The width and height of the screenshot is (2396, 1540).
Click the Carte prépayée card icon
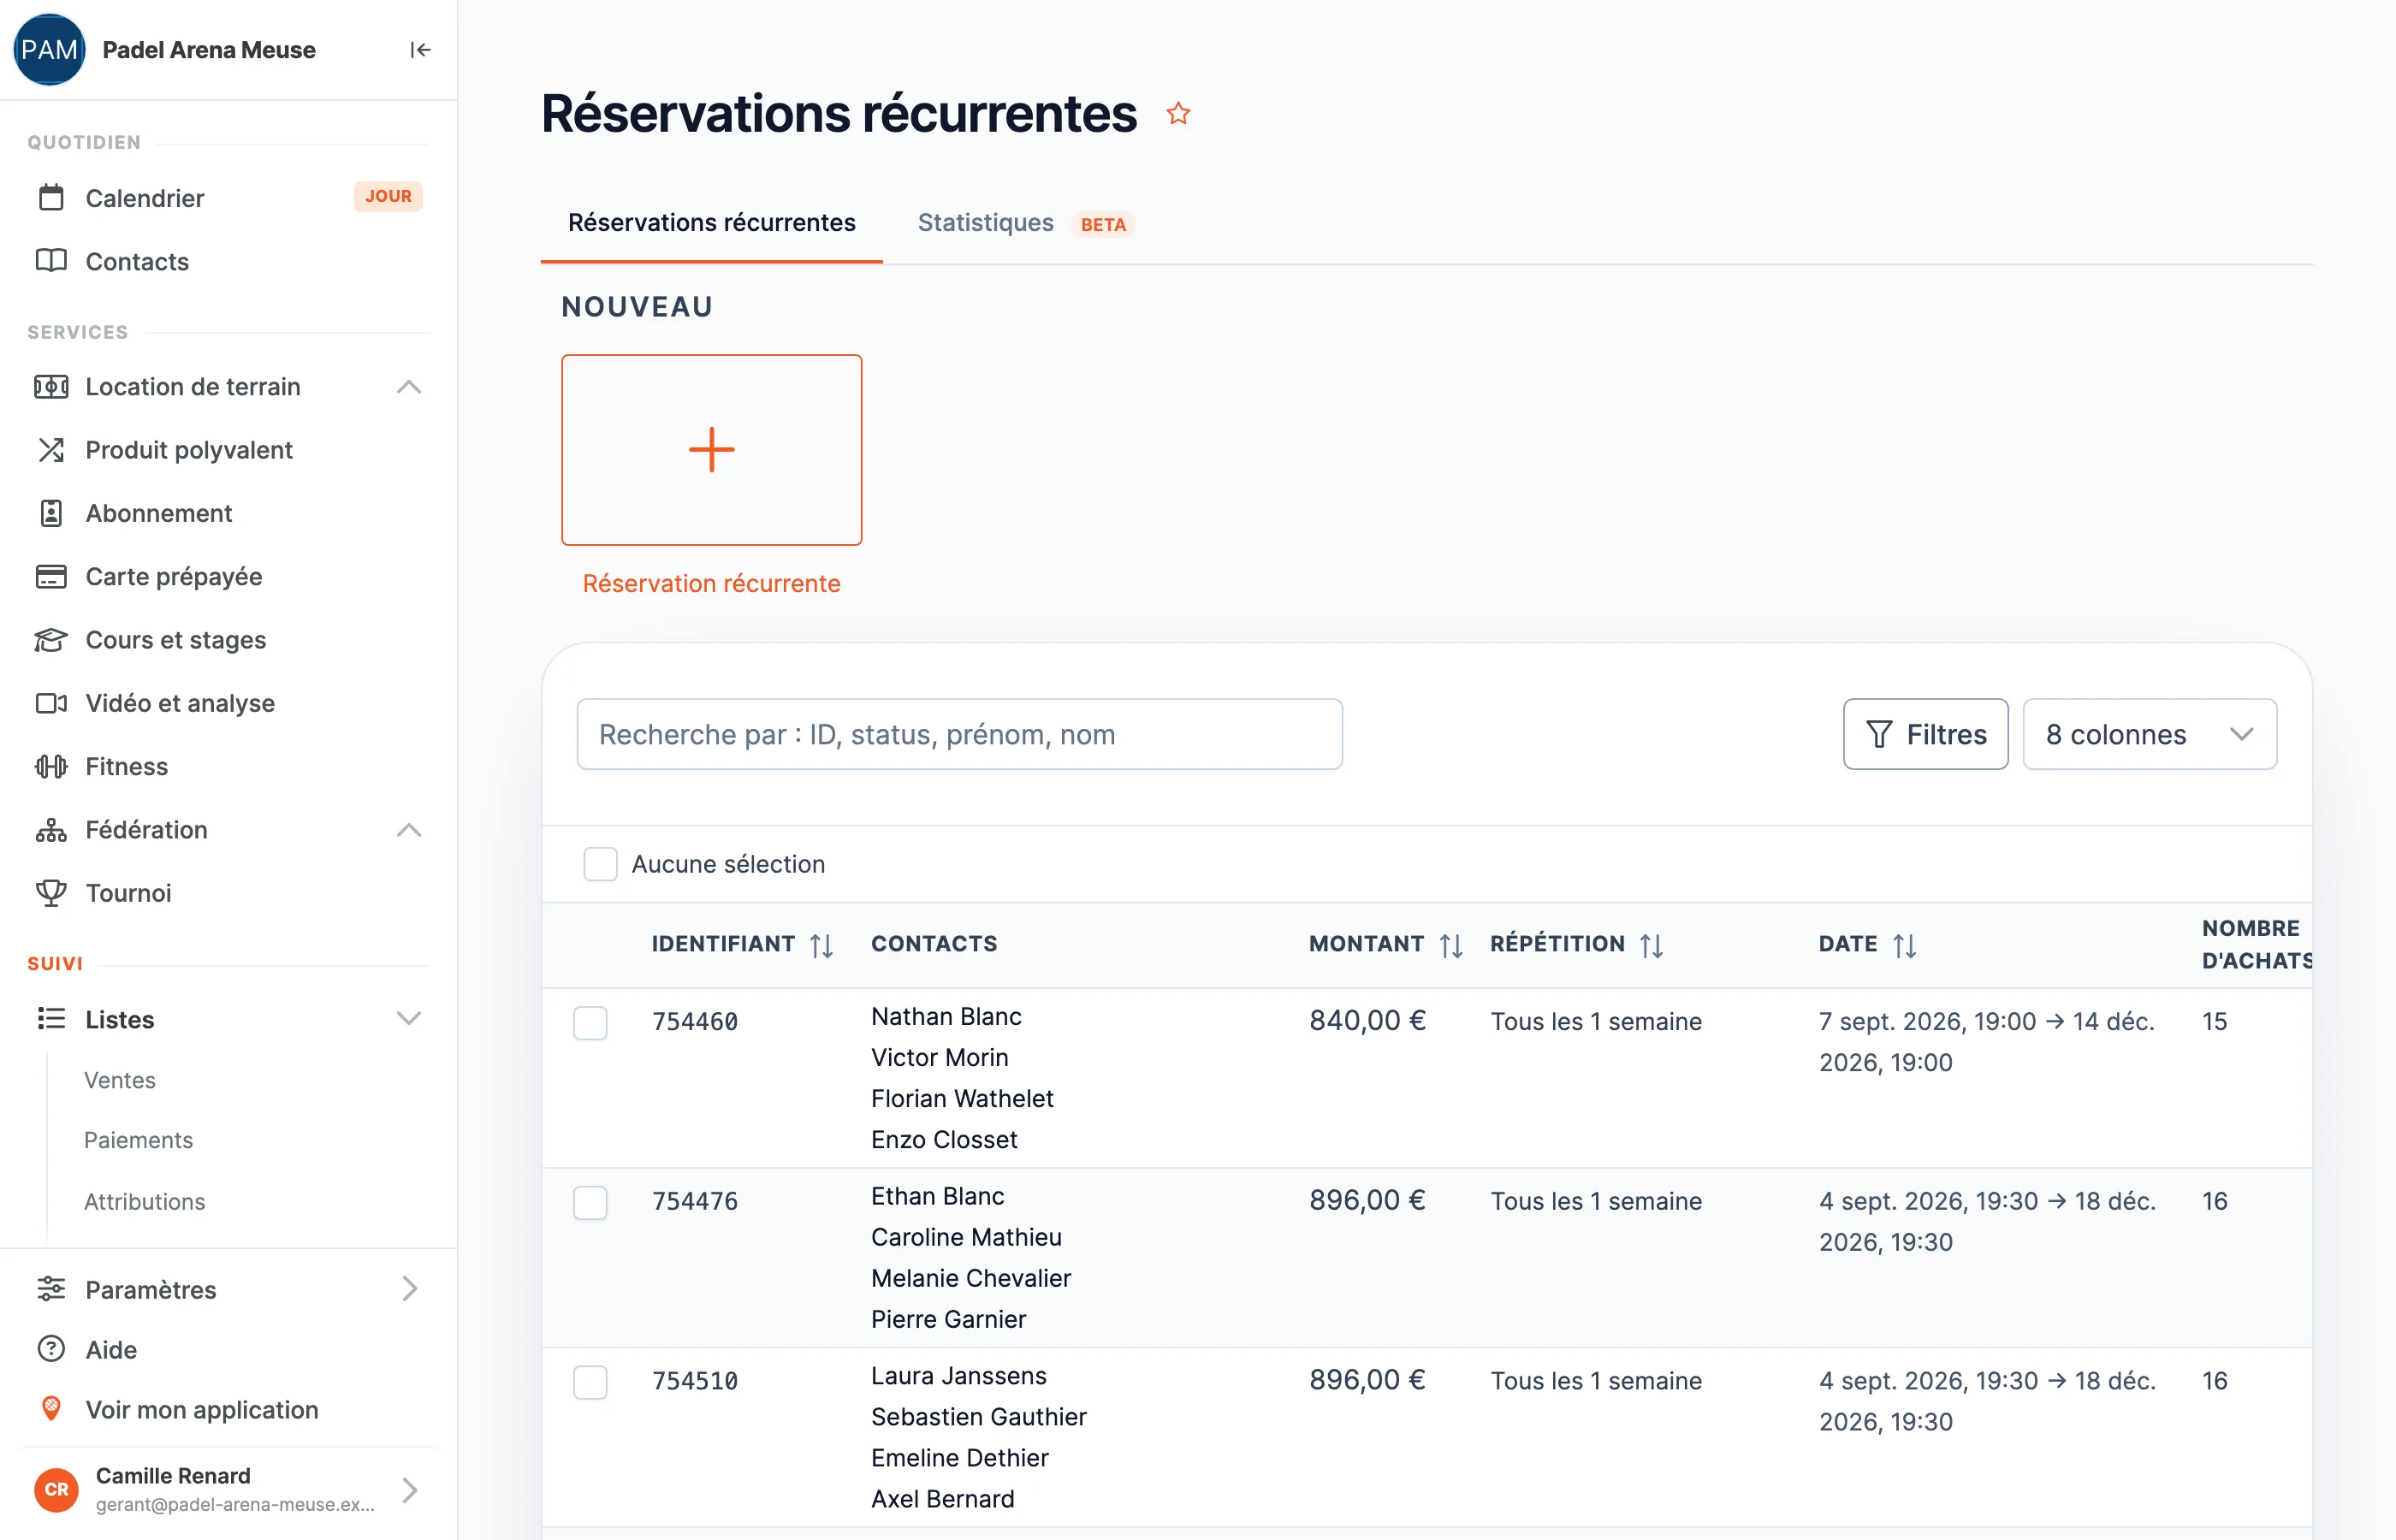[51, 577]
